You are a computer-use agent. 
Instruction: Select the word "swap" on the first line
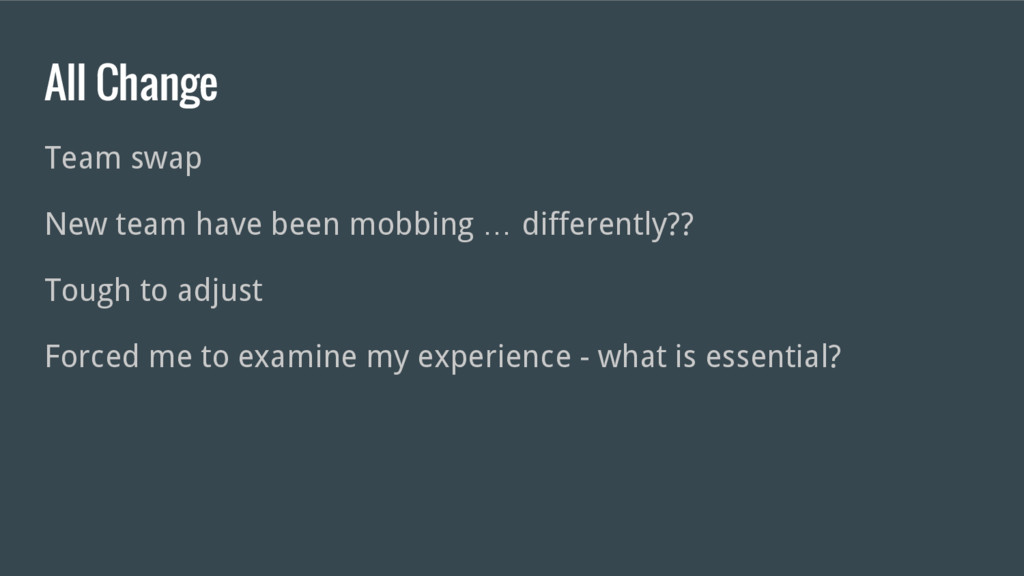coord(167,161)
